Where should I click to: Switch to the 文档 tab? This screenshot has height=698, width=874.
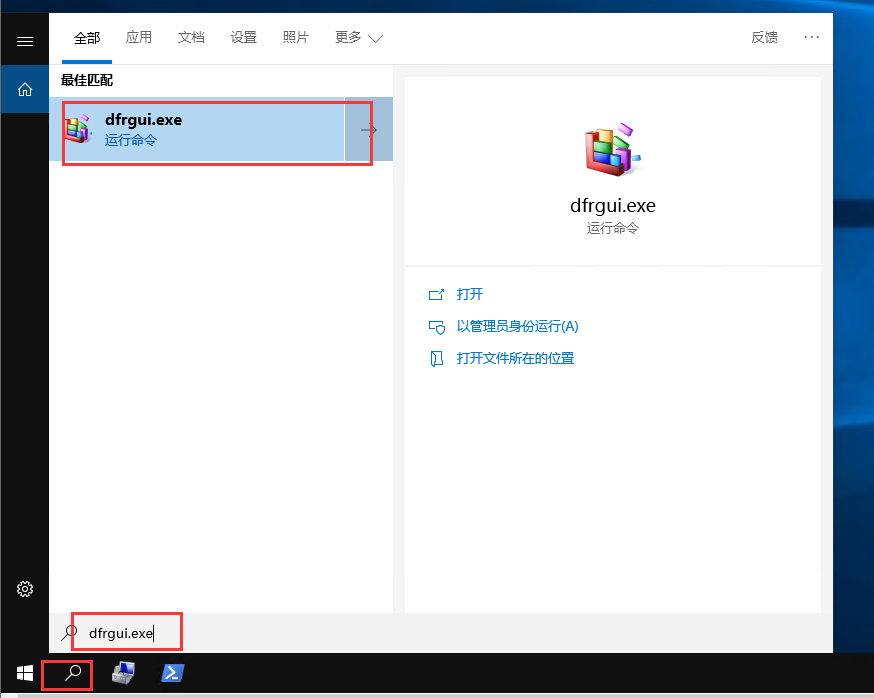point(191,38)
